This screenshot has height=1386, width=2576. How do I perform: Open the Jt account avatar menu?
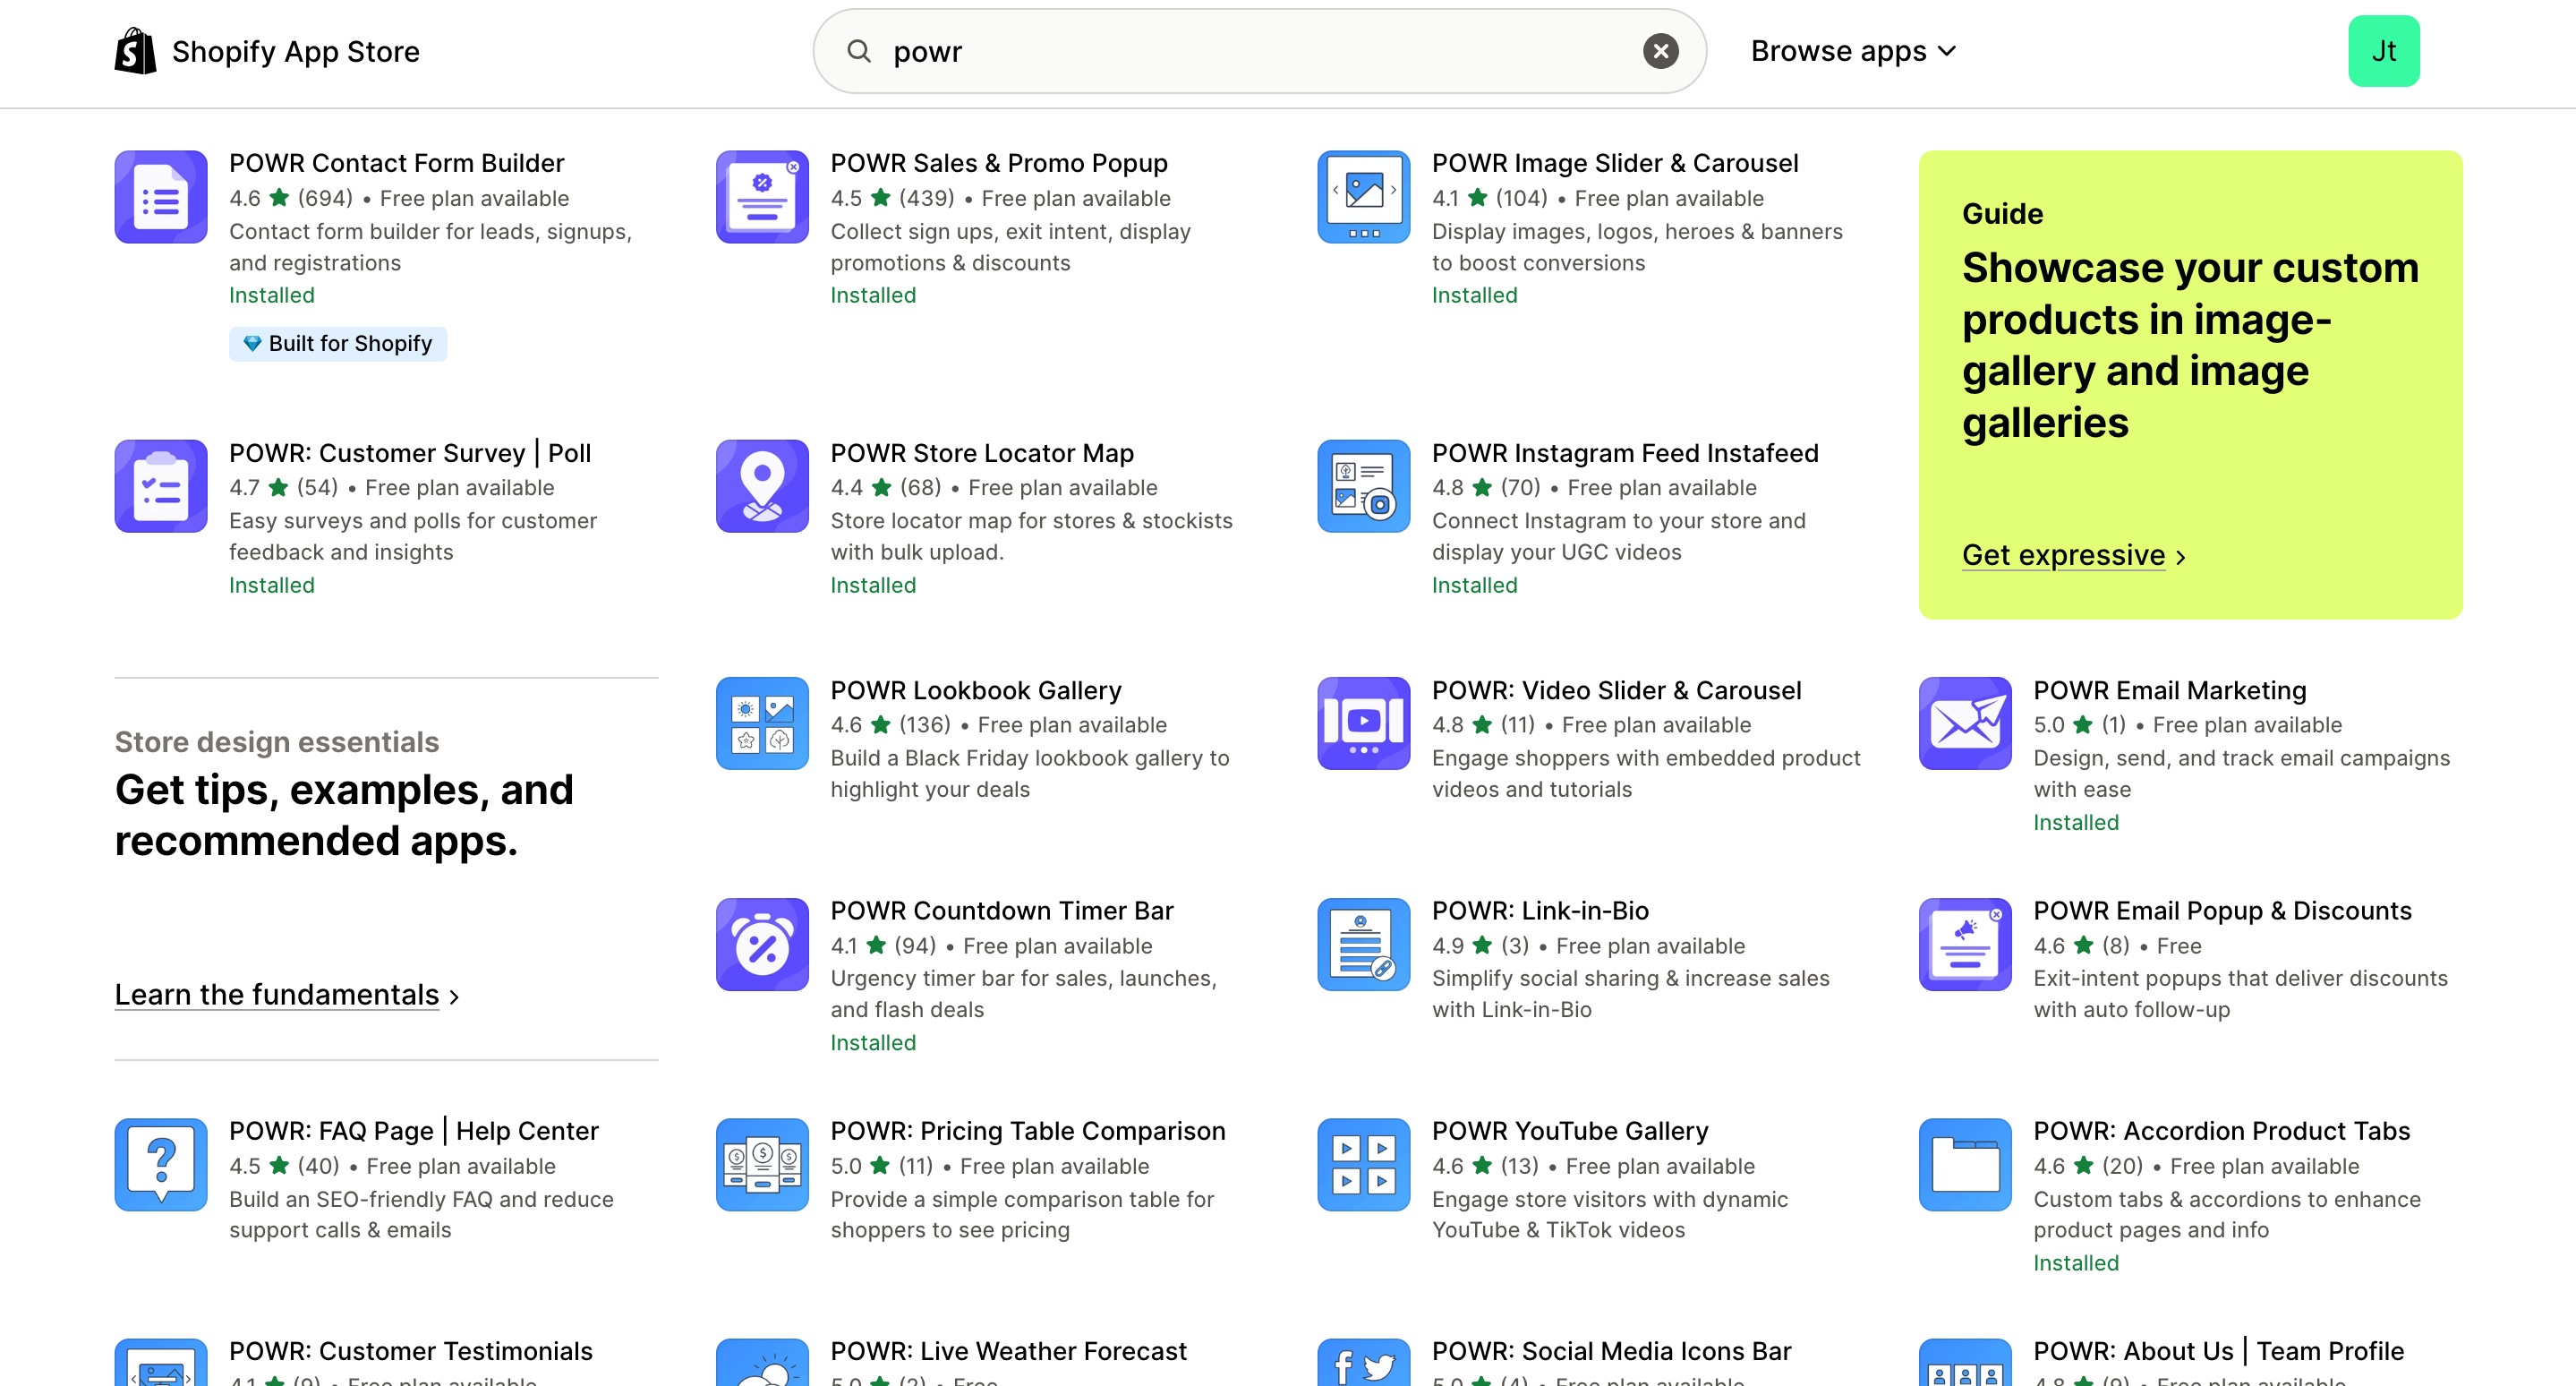(2384, 51)
